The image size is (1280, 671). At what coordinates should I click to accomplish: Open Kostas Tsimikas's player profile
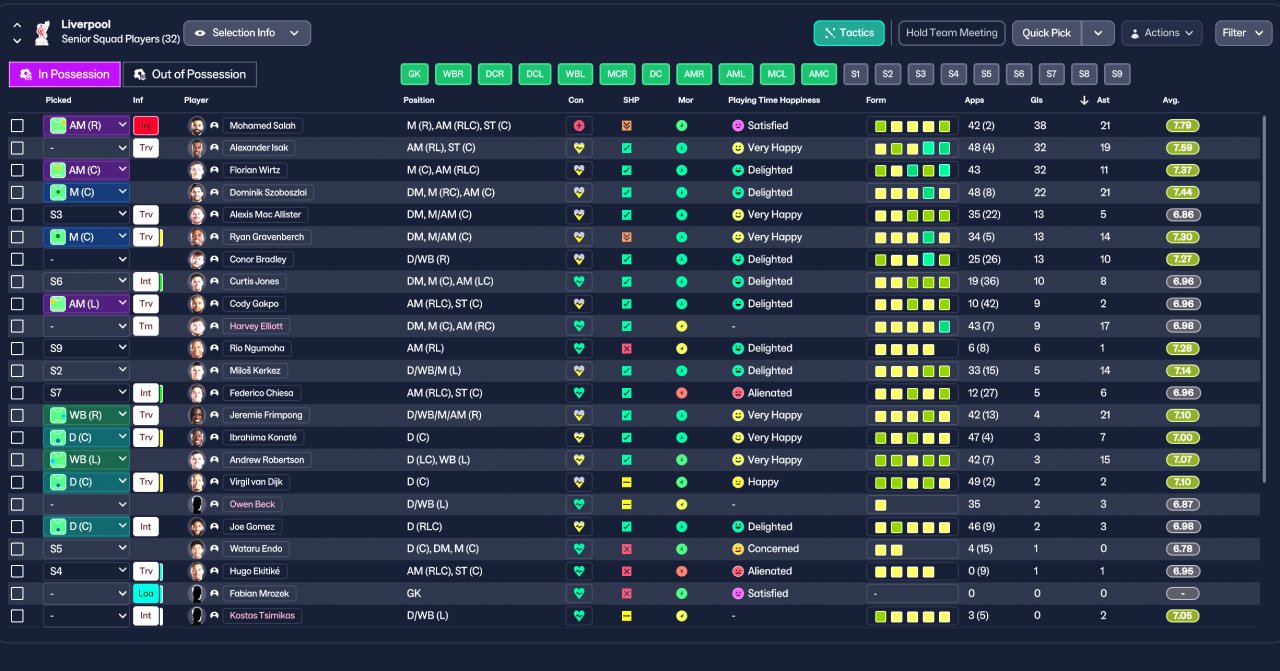(263, 616)
